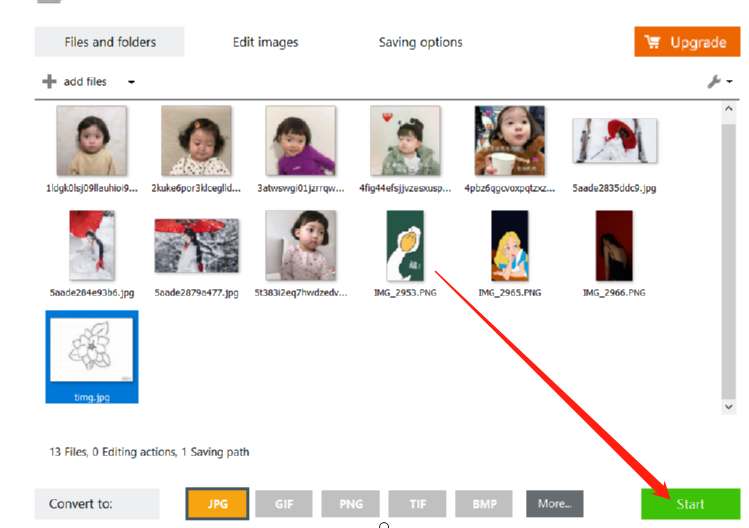The image size is (749, 528).
Task: Switch to Files and folders tab
Action: pyautogui.click(x=109, y=42)
